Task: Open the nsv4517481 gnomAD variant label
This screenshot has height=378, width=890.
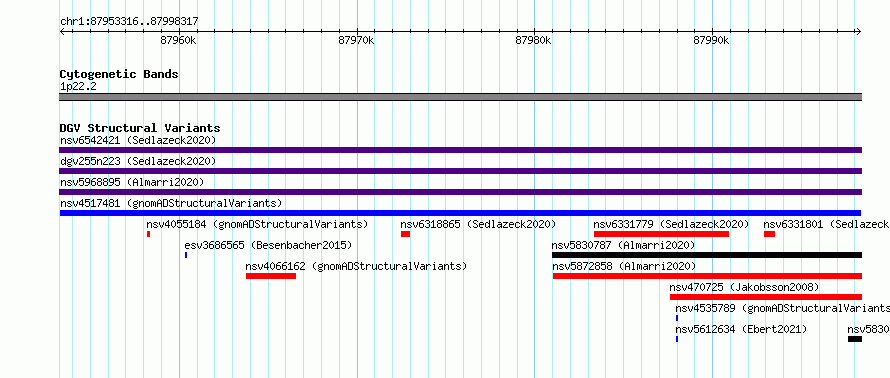Action: click(171, 203)
